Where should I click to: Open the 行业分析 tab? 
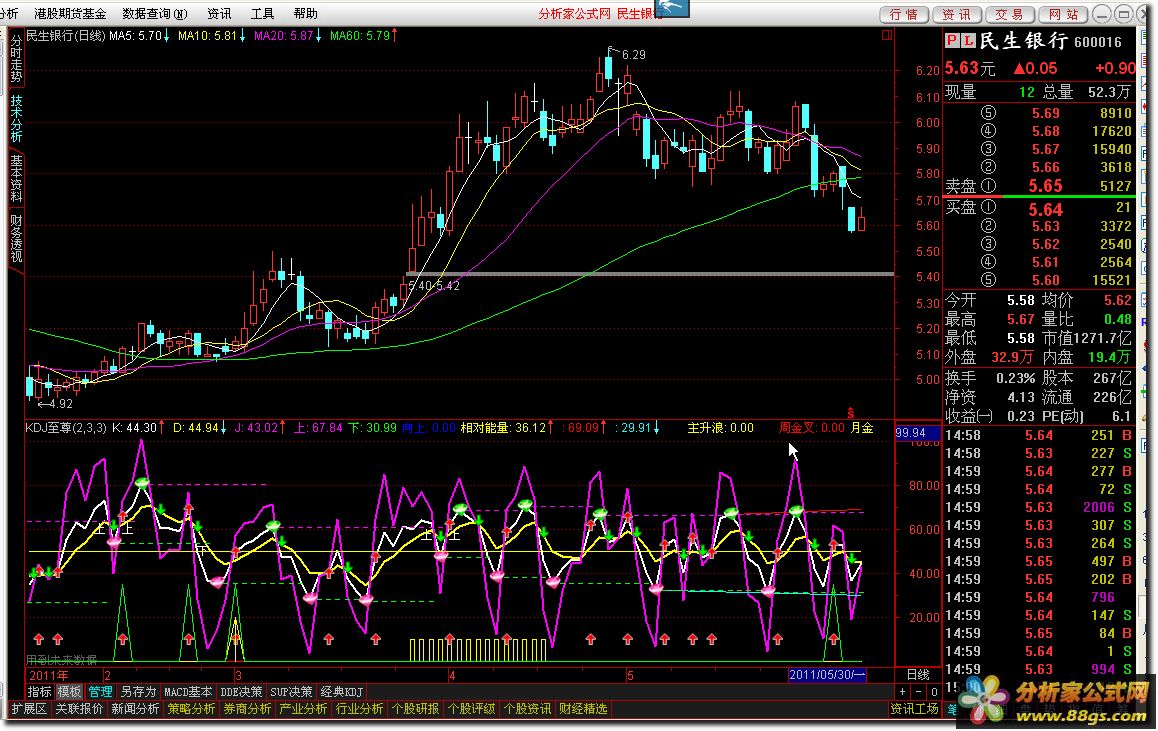pos(360,709)
